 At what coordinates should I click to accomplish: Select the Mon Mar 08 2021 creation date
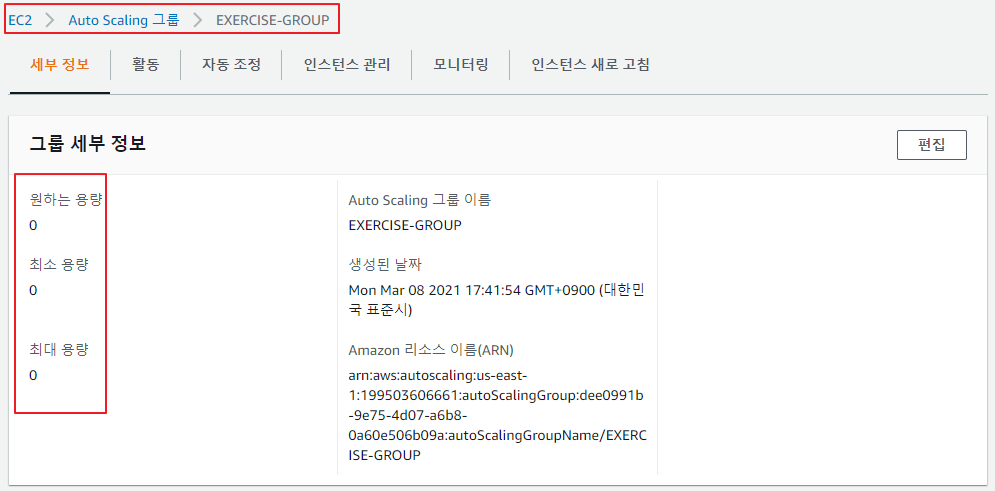497,300
